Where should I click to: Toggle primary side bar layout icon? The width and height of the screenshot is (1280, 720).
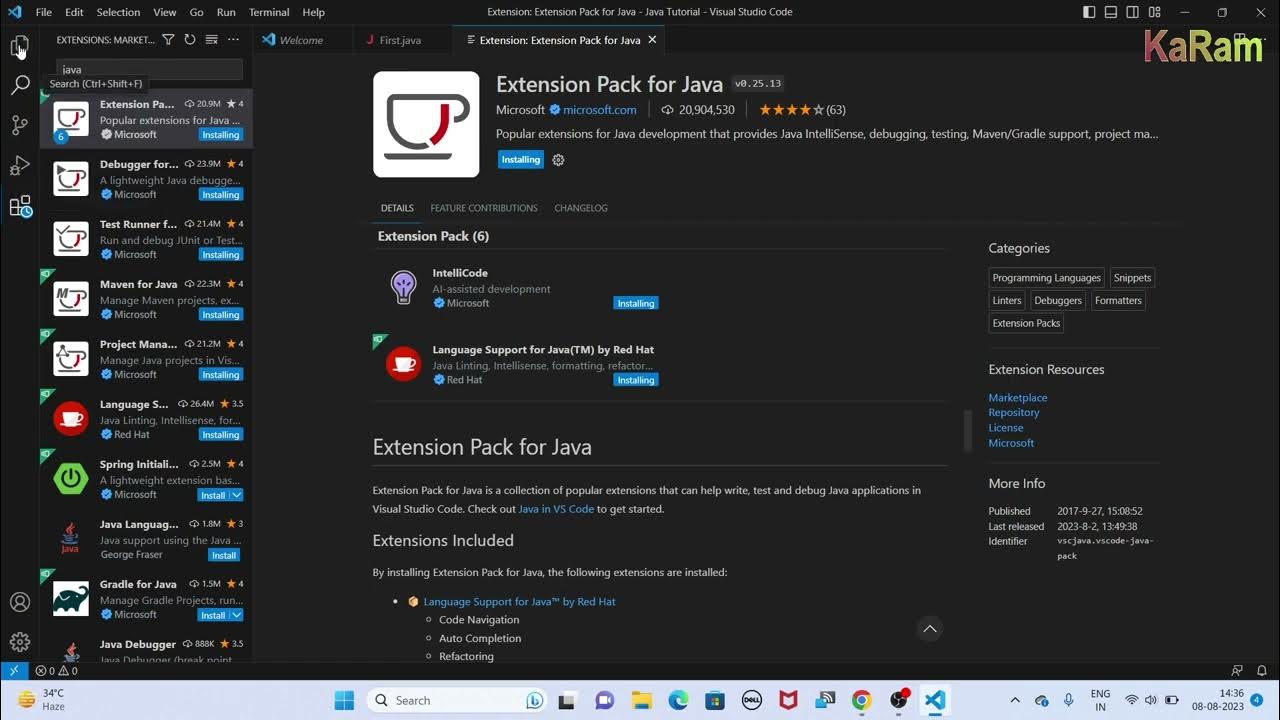coord(1089,12)
